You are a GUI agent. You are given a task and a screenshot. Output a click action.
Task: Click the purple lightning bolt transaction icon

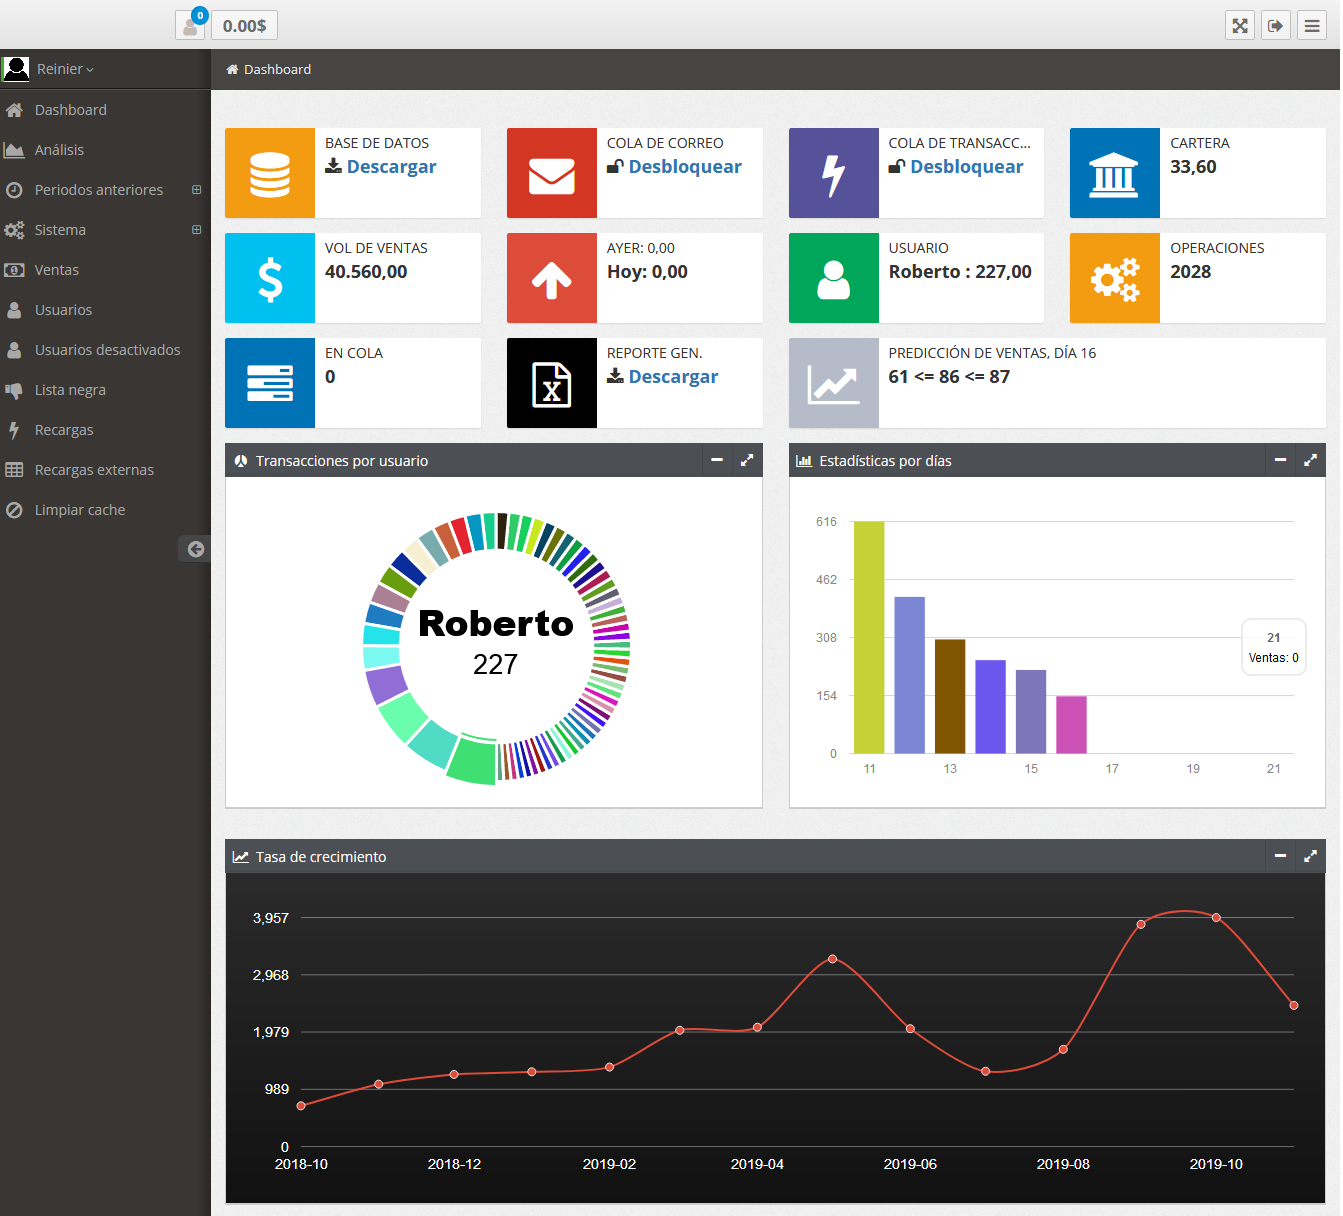pyautogui.click(x=833, y=173)
